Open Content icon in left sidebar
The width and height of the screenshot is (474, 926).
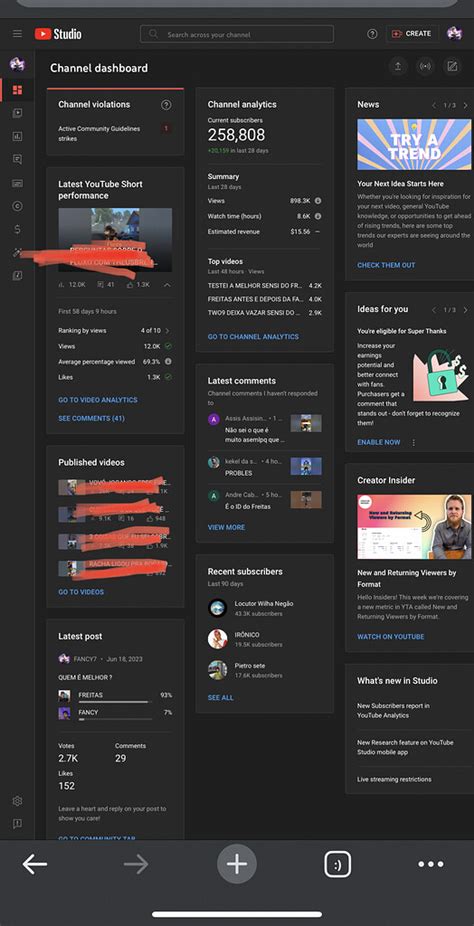point(17,113)
